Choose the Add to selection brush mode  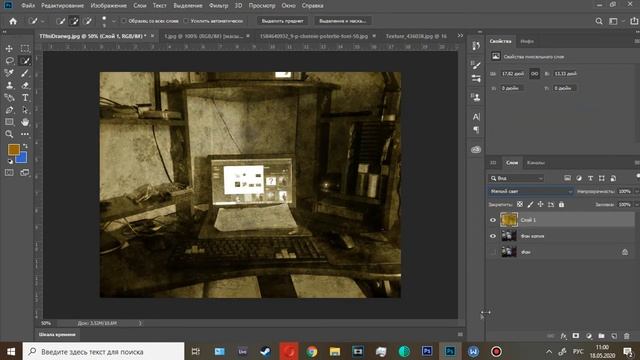pos(74,21)
